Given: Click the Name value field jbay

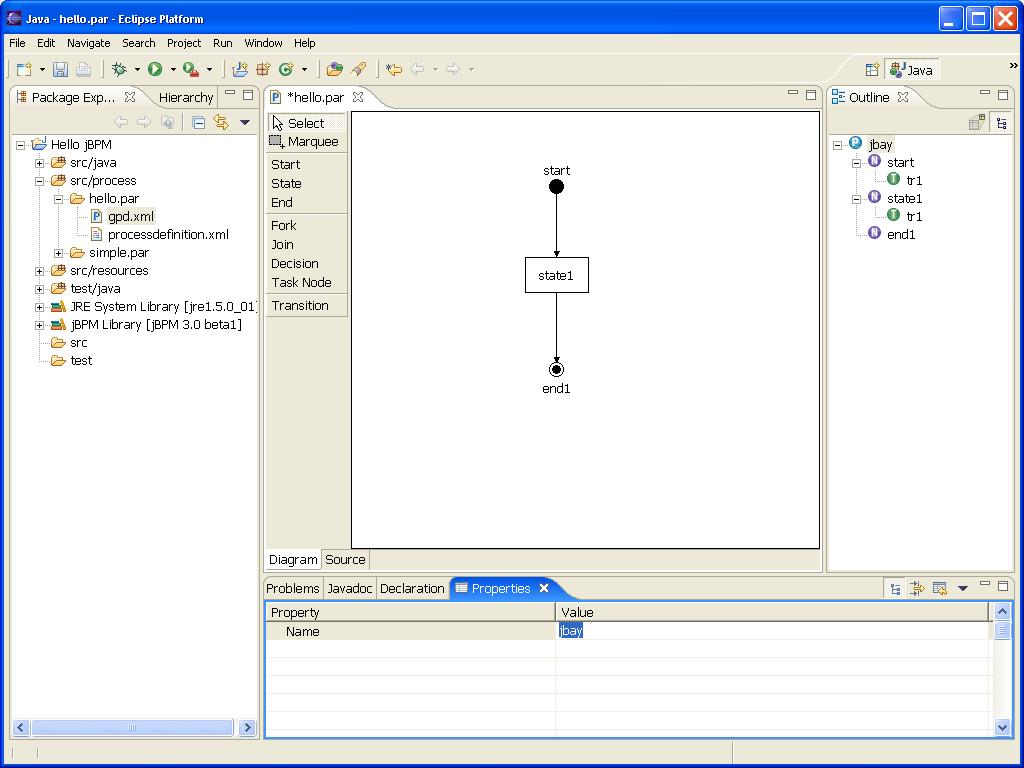Looking at the screenshot, I should pos(773,631).
